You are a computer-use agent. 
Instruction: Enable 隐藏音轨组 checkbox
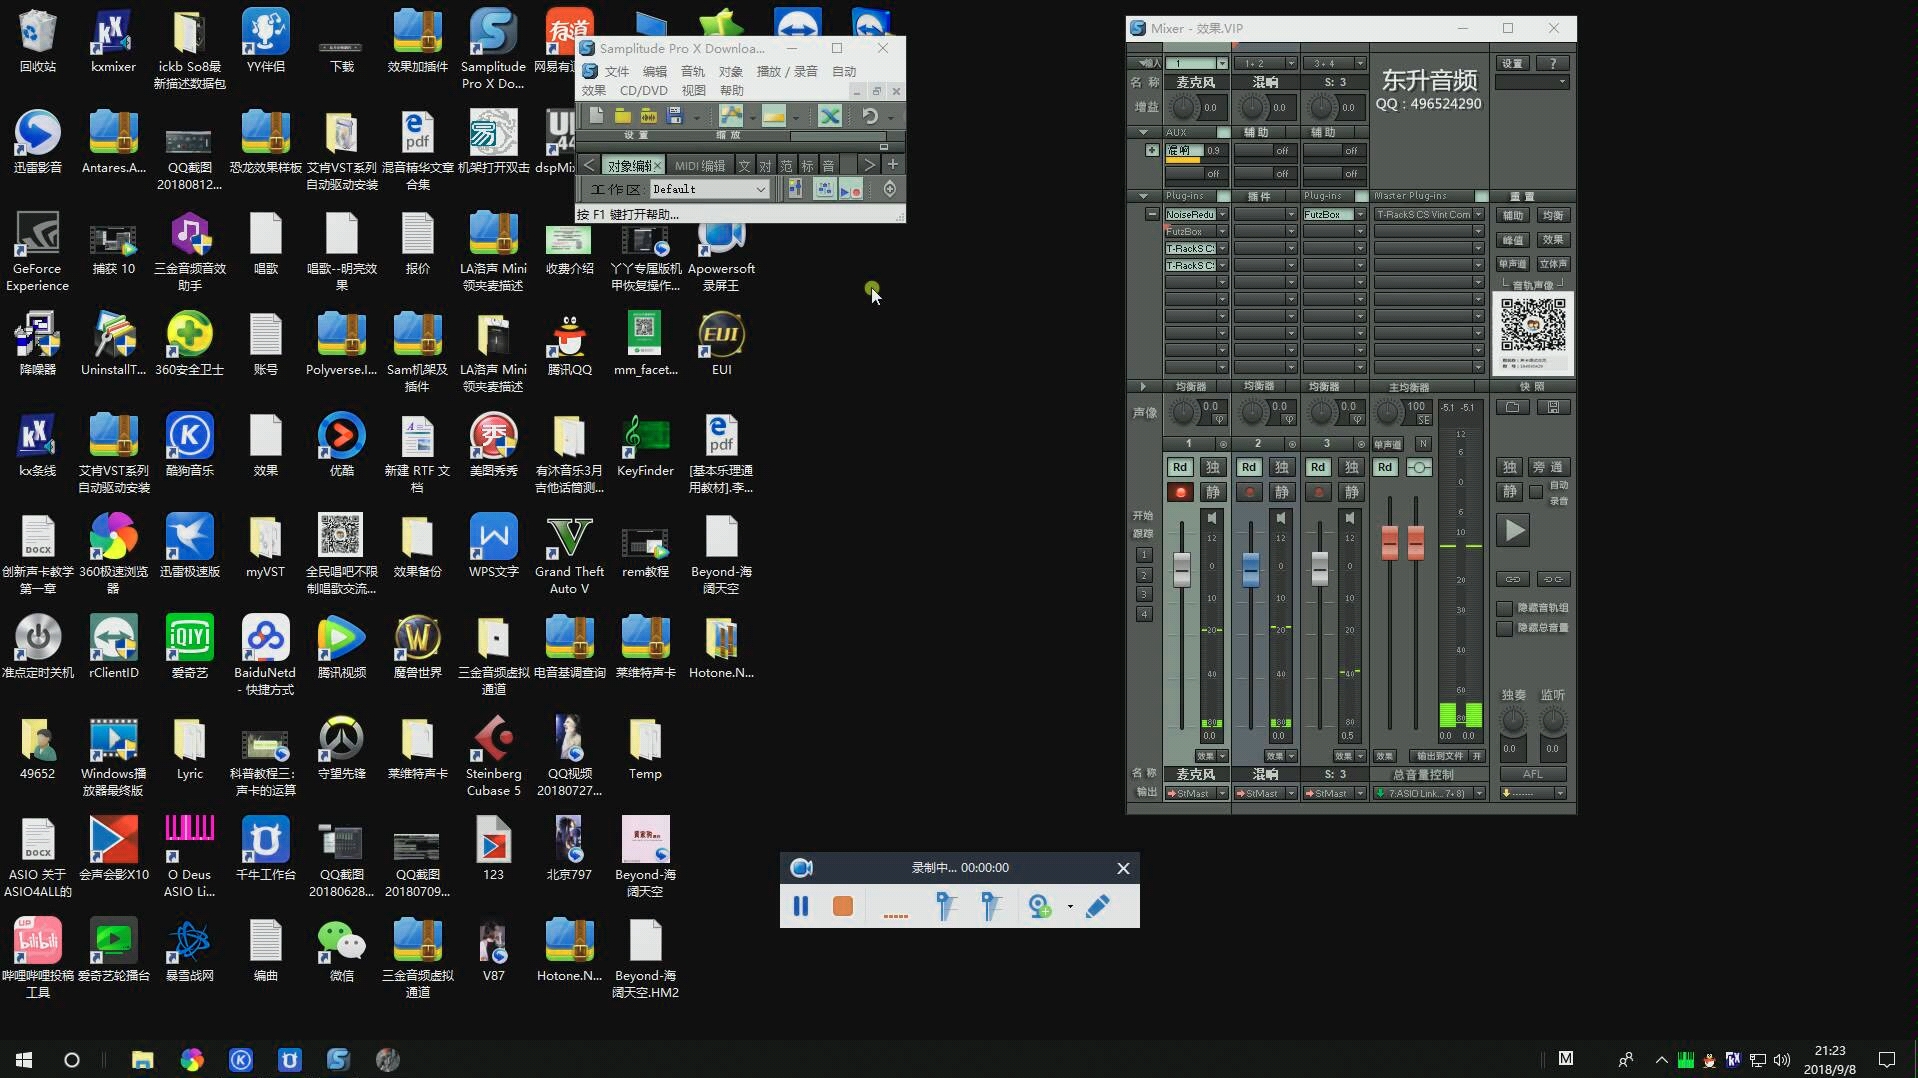pos(1504,608)
